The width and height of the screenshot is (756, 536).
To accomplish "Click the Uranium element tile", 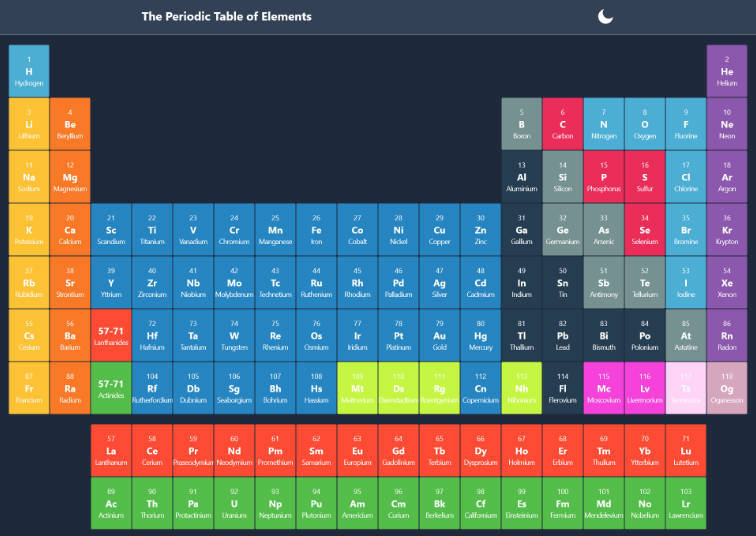I will pos(234,503).
